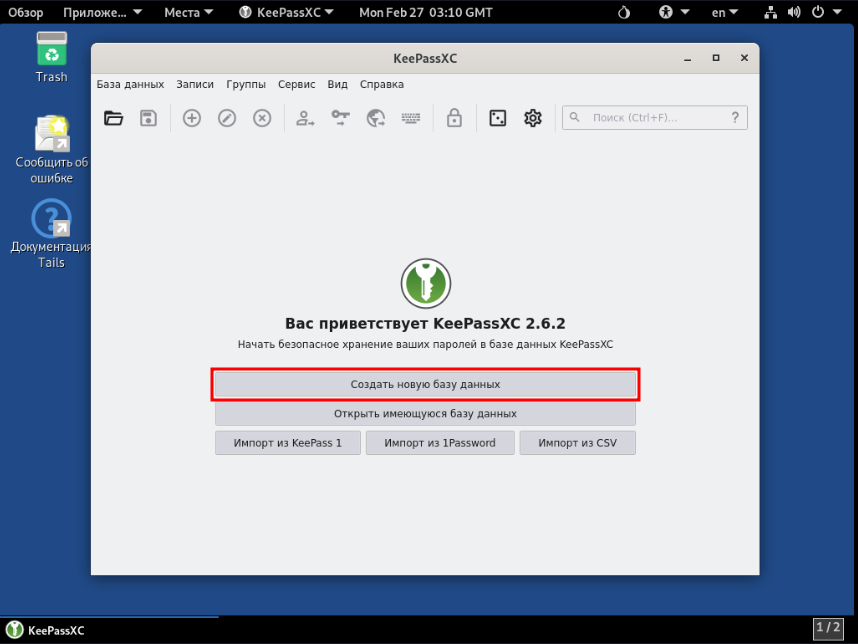Click «Открыть имеющуюся базу данных» button
The width and height of the screenshot is (858, 644).
425,413
